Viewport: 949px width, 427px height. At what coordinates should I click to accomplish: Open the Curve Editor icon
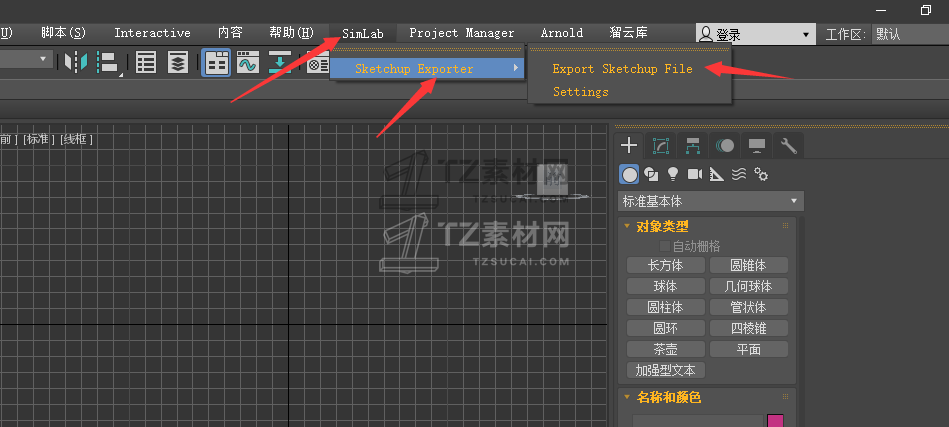coord(248,62)
